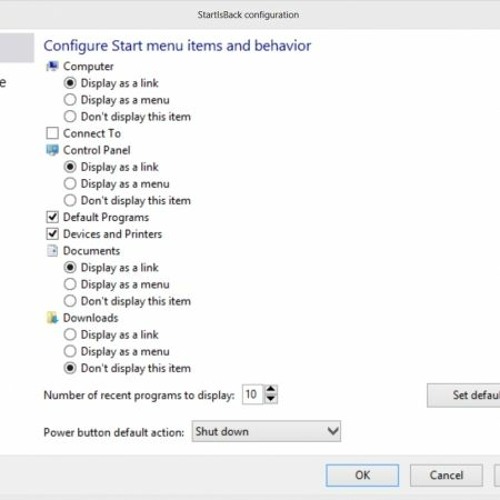Select Control Panel 'Display as a menu'

(70, 183)
